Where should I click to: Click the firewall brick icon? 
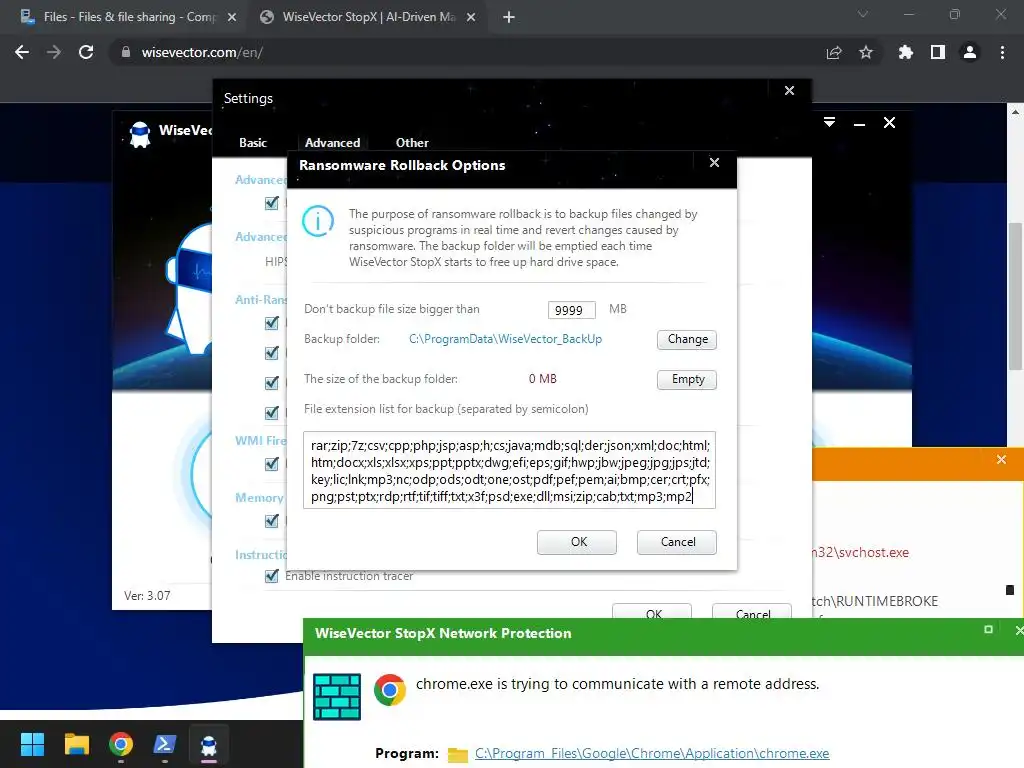click(337, 697)
